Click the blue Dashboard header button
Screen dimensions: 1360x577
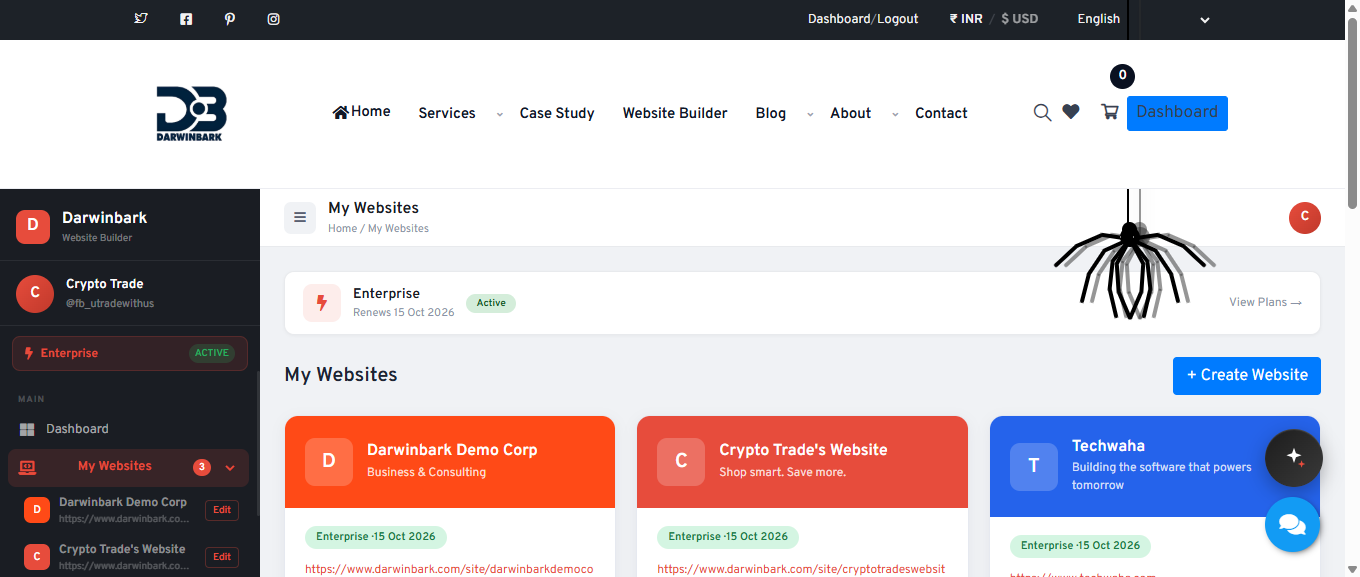pyautogui.click(x=1177, y=113)
